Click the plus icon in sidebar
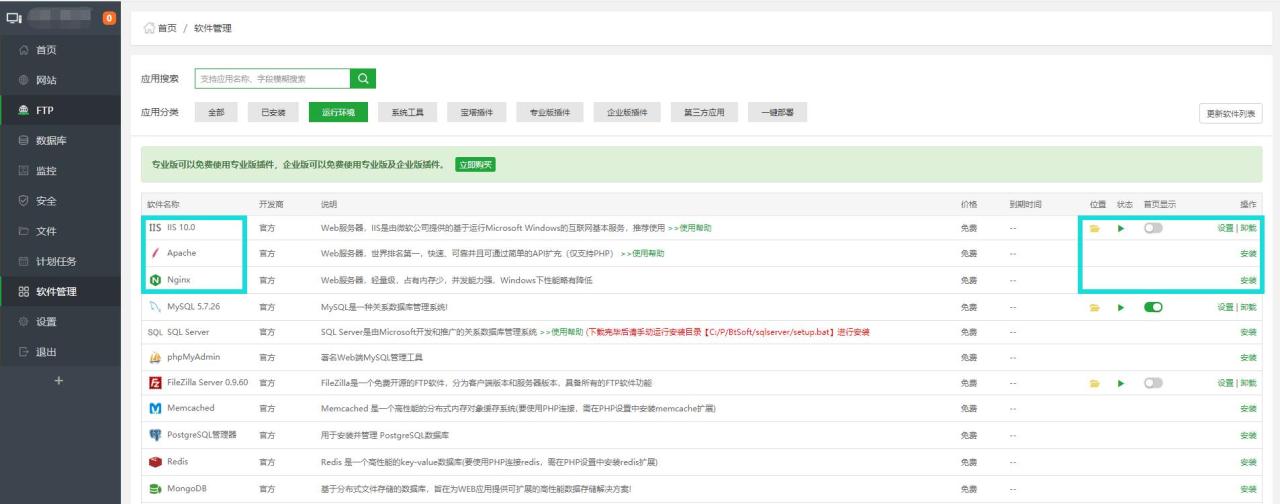 [x=58, y=381]
